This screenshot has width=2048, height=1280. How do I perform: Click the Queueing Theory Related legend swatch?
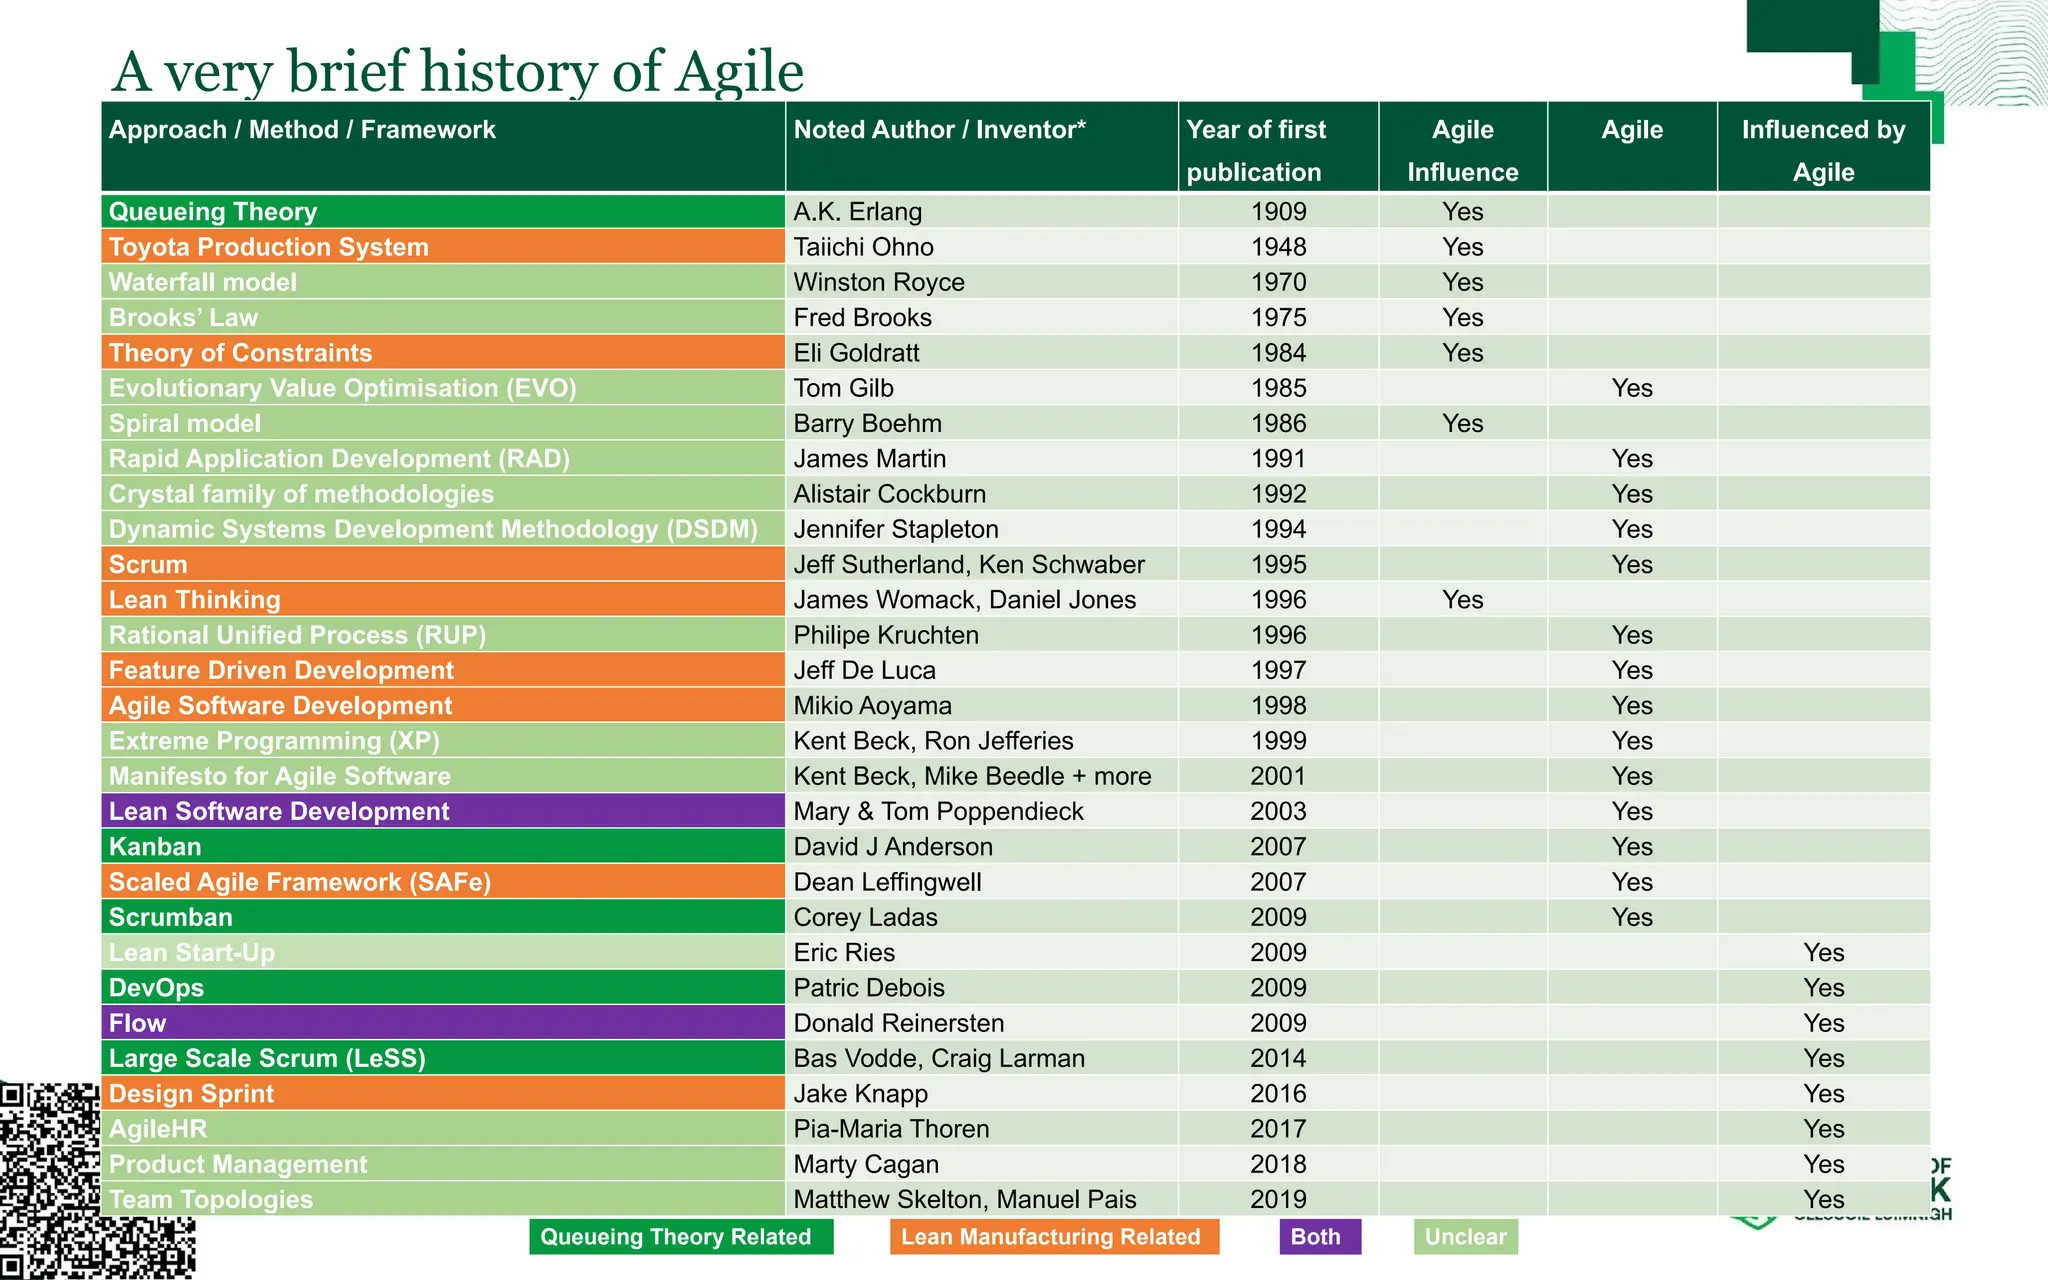680,1237
